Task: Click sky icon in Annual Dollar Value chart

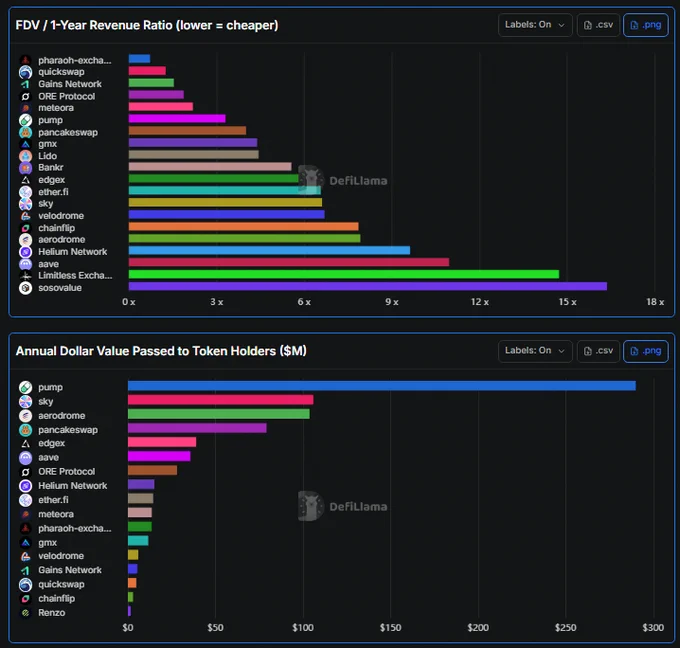Action: coord(26,402)
